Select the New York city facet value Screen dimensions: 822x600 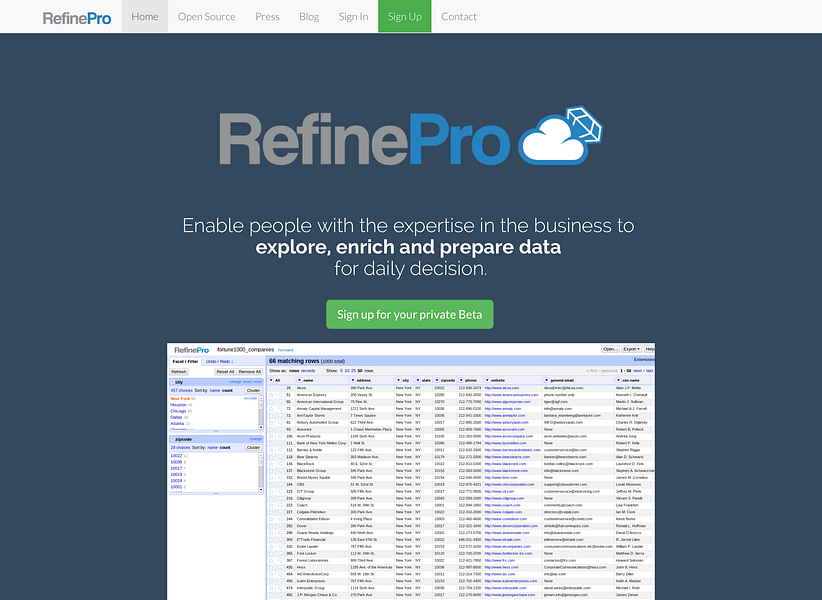[180, 399]
